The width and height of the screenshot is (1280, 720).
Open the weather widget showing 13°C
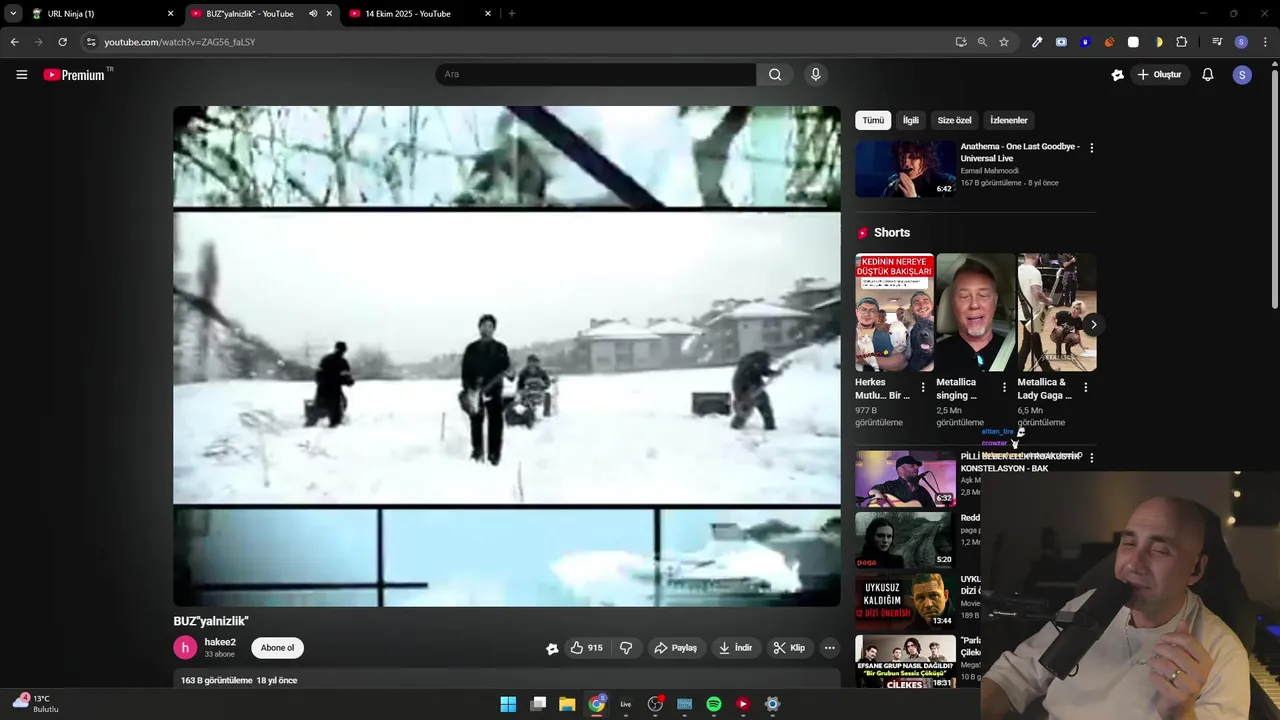click(36, 703)
